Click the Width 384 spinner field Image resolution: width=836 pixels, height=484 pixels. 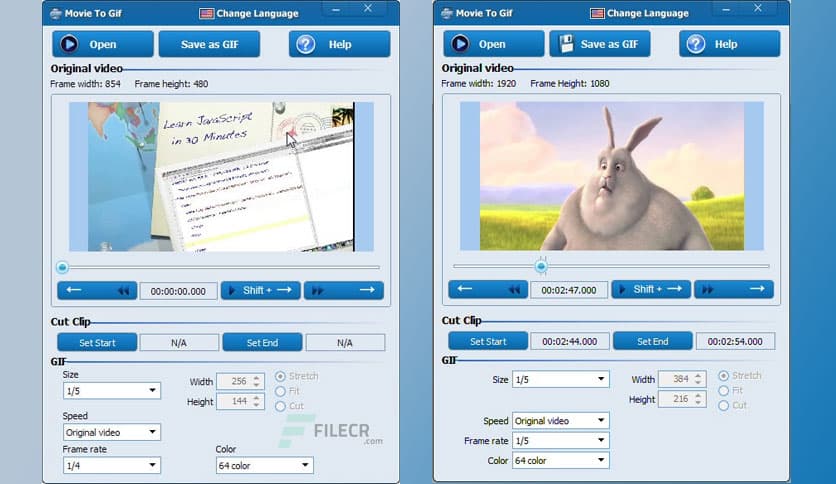(x=682, y=379)
